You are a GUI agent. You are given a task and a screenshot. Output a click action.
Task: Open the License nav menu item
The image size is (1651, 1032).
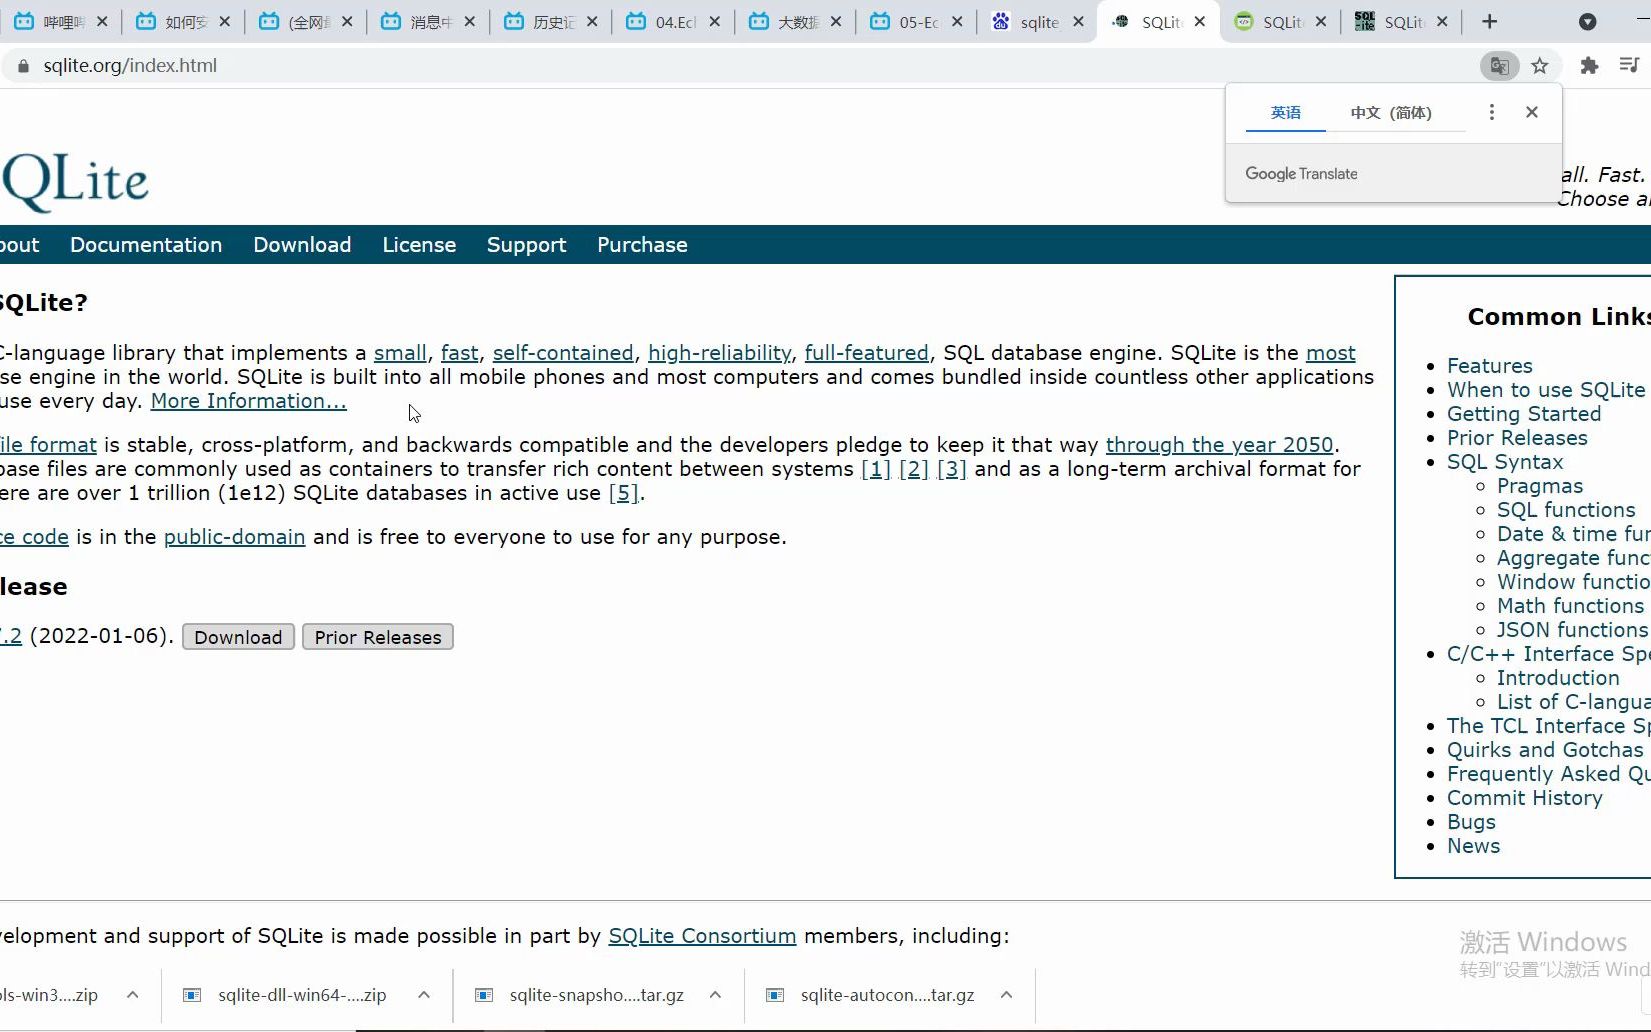419,245
